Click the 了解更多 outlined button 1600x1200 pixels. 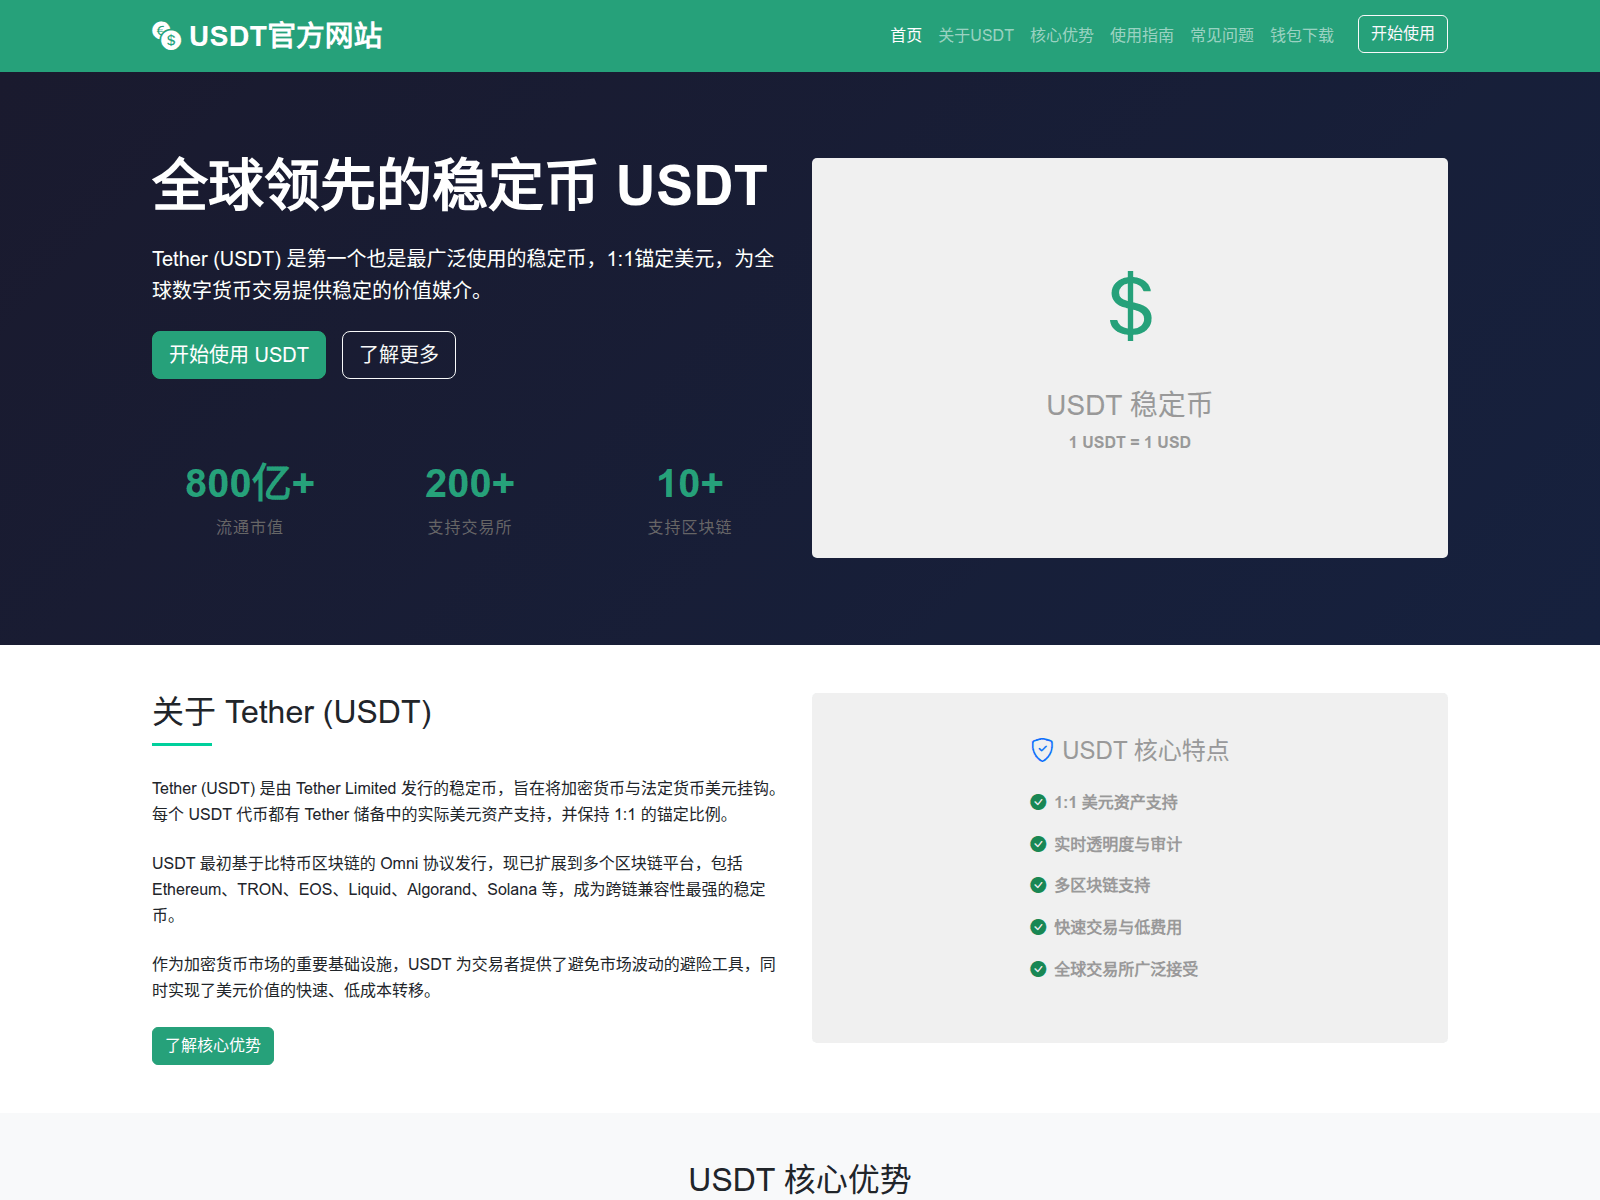tap(398, 355)
